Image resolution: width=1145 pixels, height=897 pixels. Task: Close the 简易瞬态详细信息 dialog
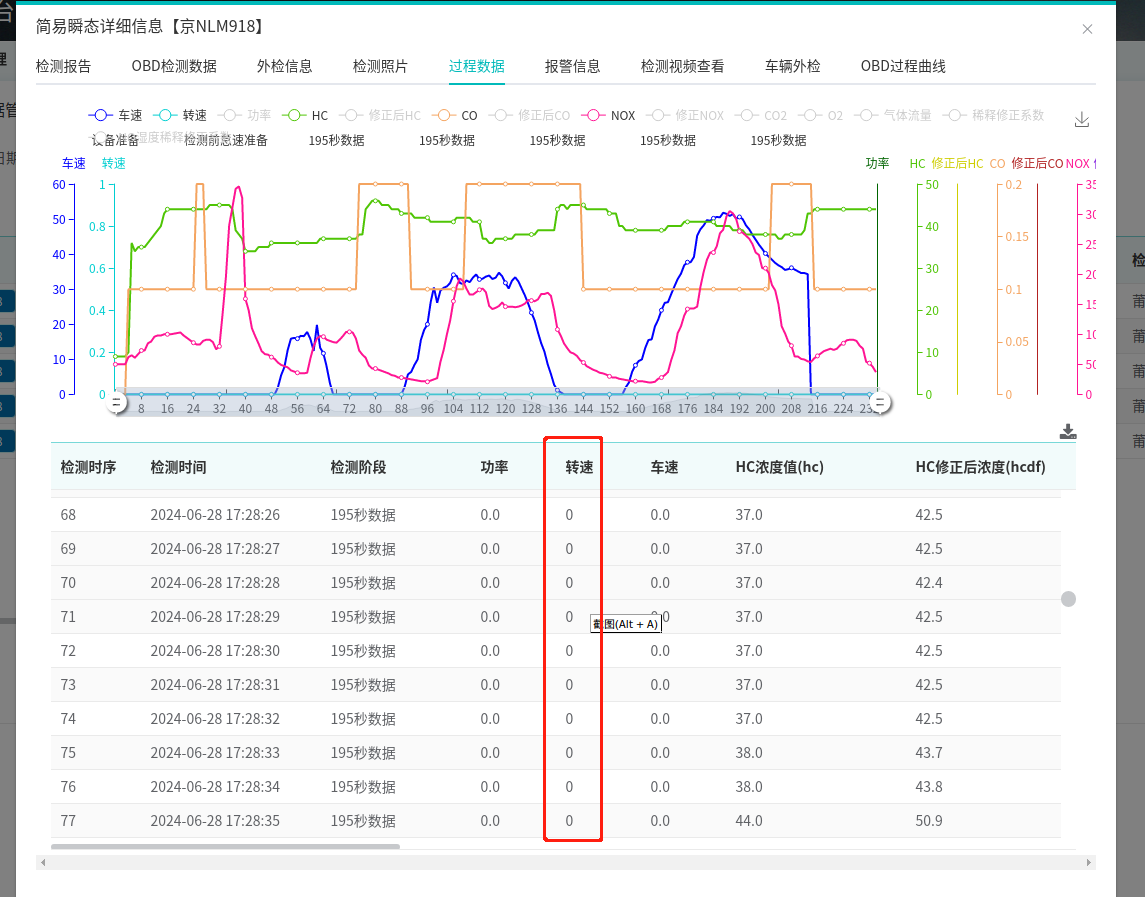[1087, 29]
